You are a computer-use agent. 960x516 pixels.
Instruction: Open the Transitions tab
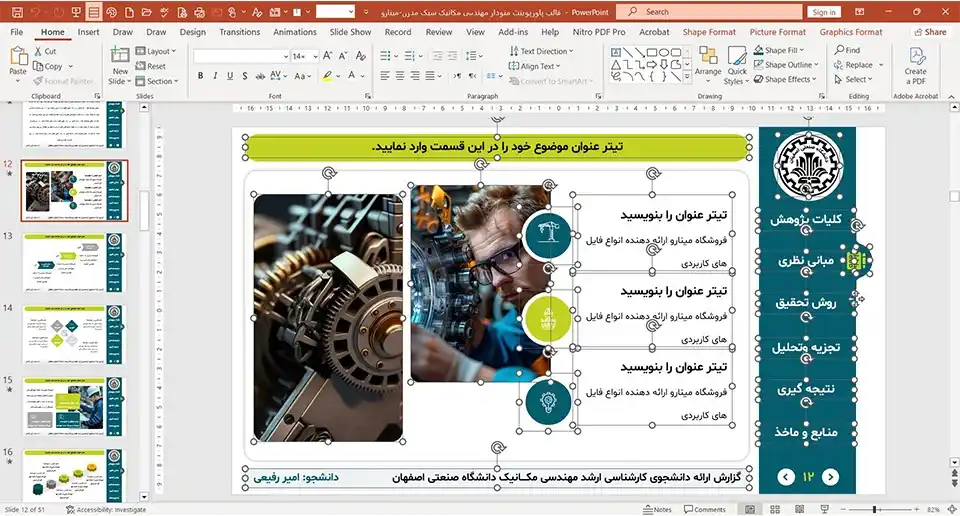pyautogui.click(x=239, y=32)
